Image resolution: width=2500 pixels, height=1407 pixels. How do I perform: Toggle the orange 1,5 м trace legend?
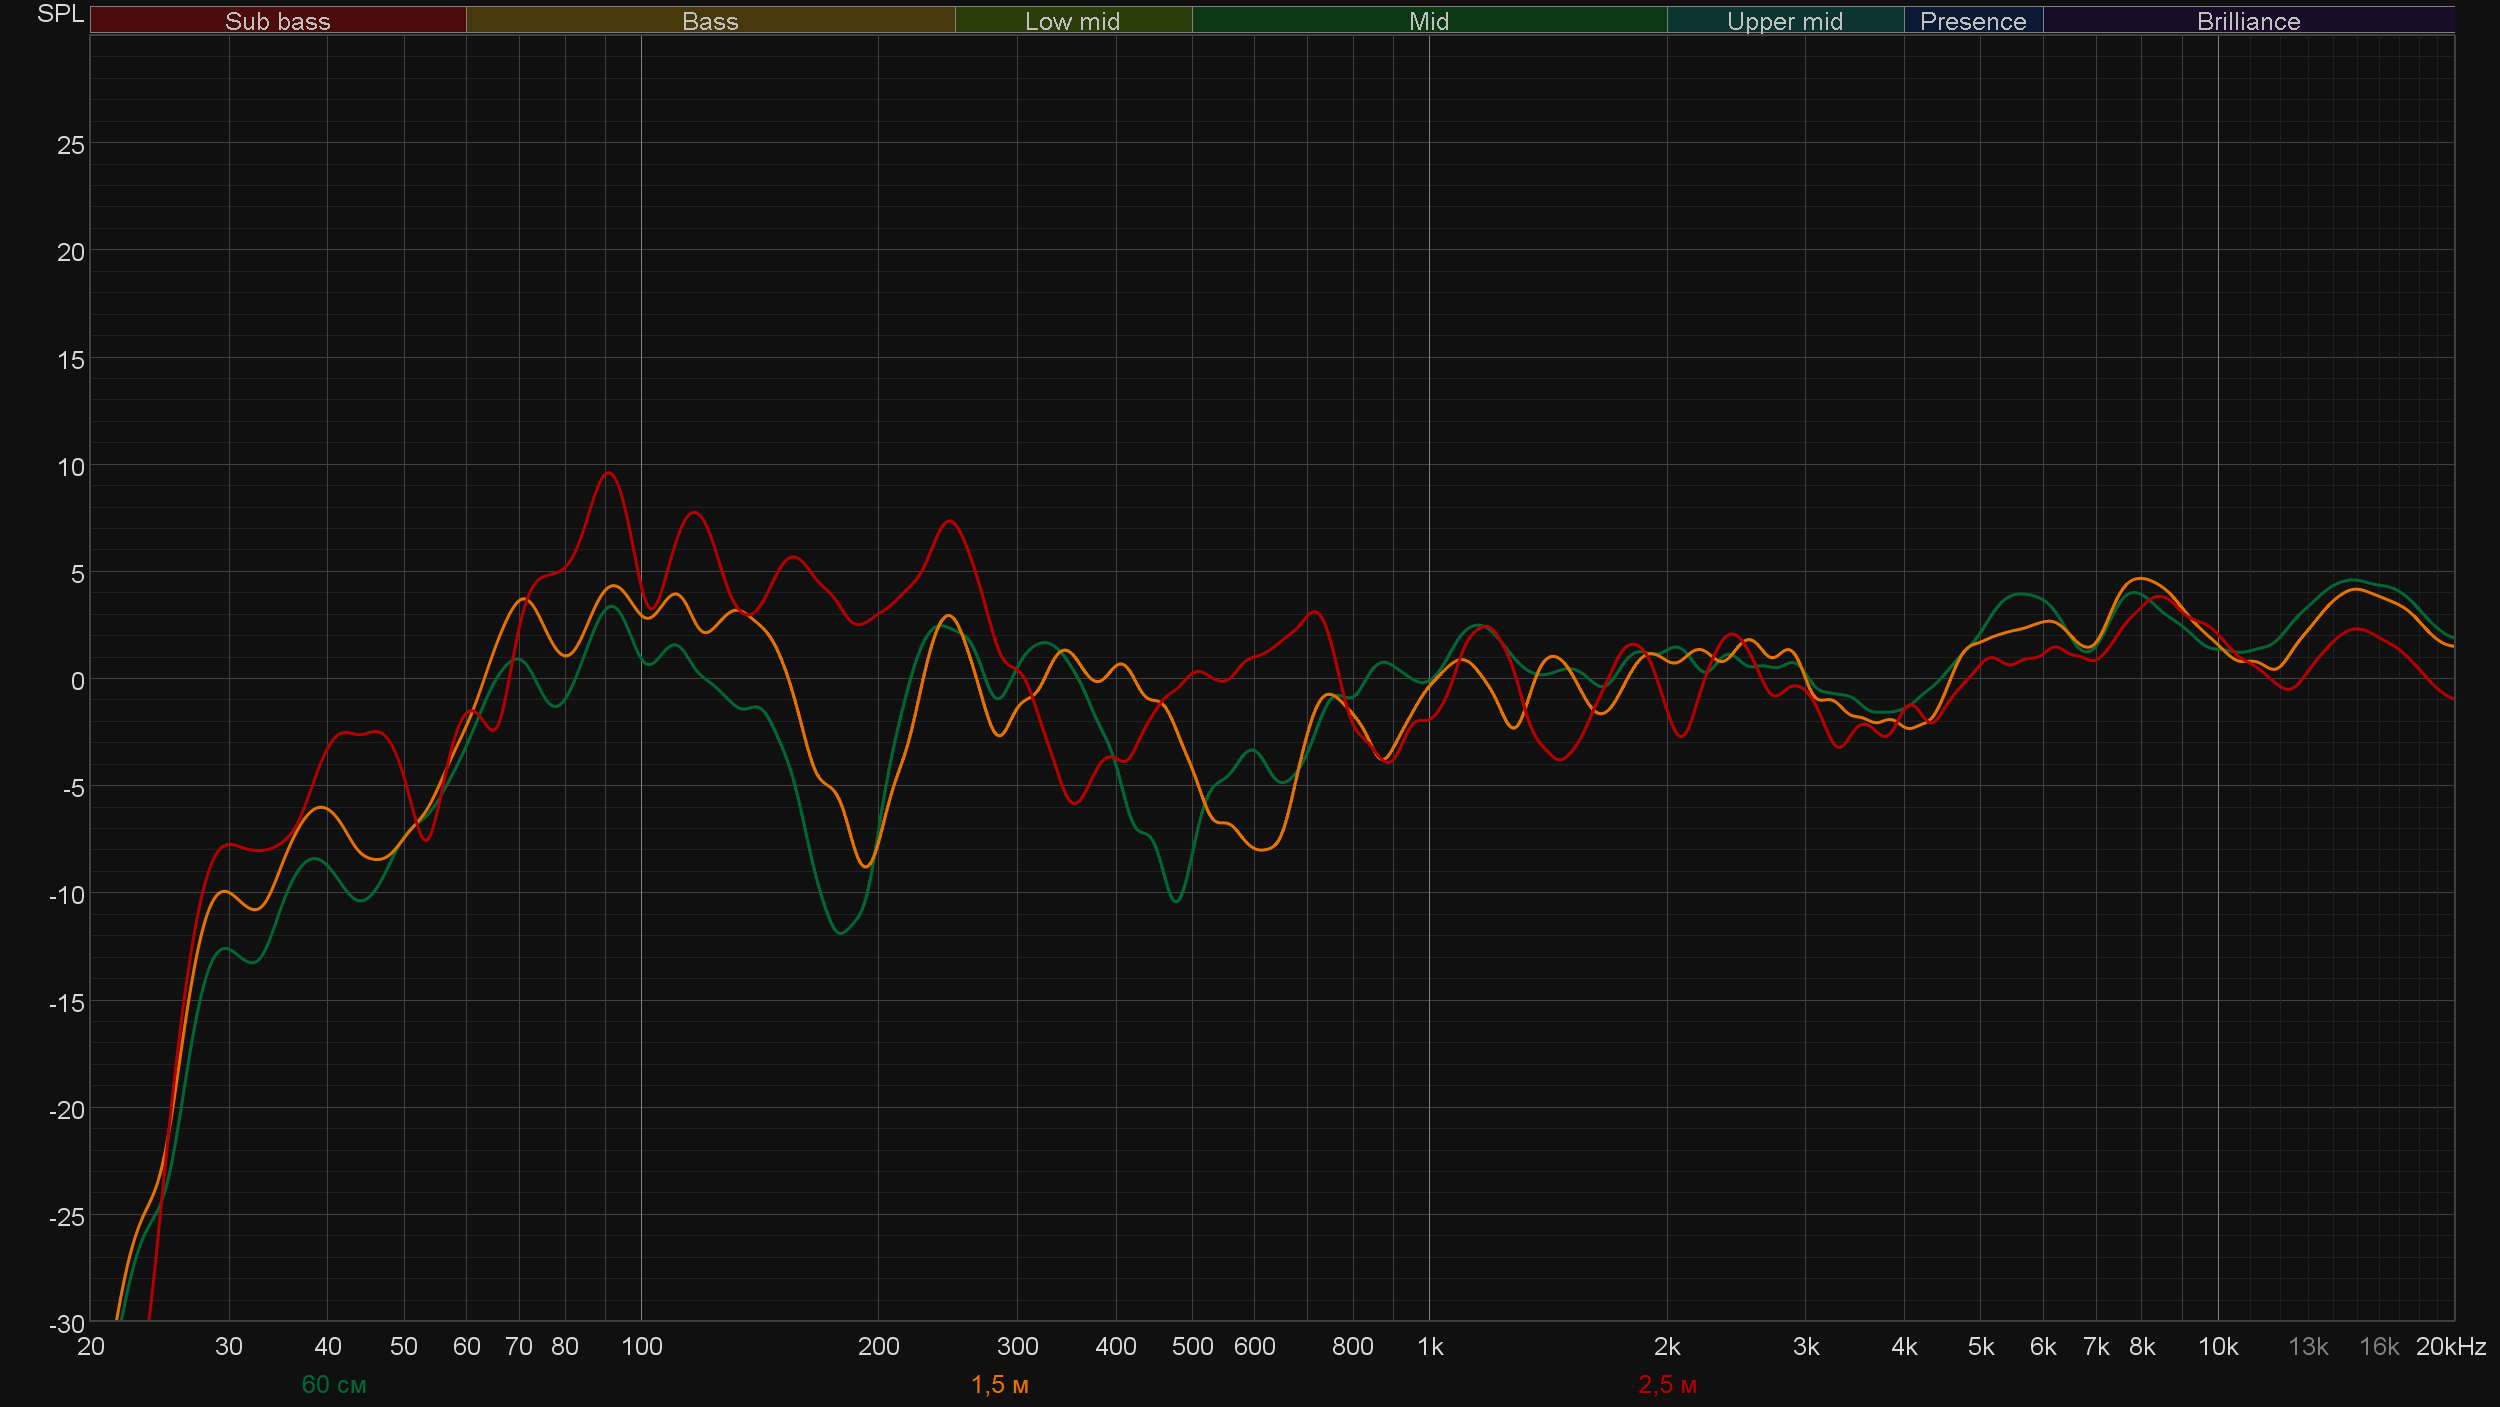coord(999,1384)
